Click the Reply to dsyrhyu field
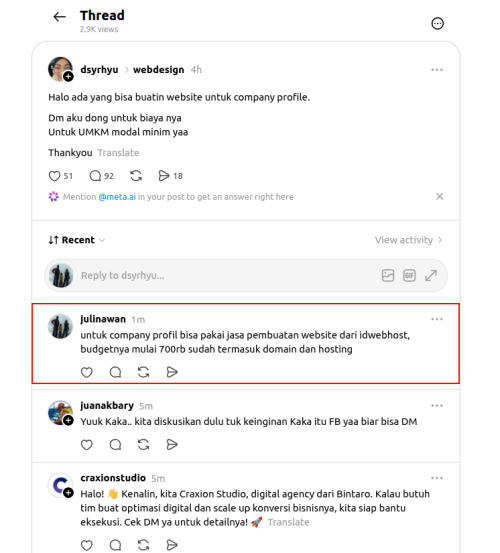This screenshot has width=500, height=553. point(228,275)
